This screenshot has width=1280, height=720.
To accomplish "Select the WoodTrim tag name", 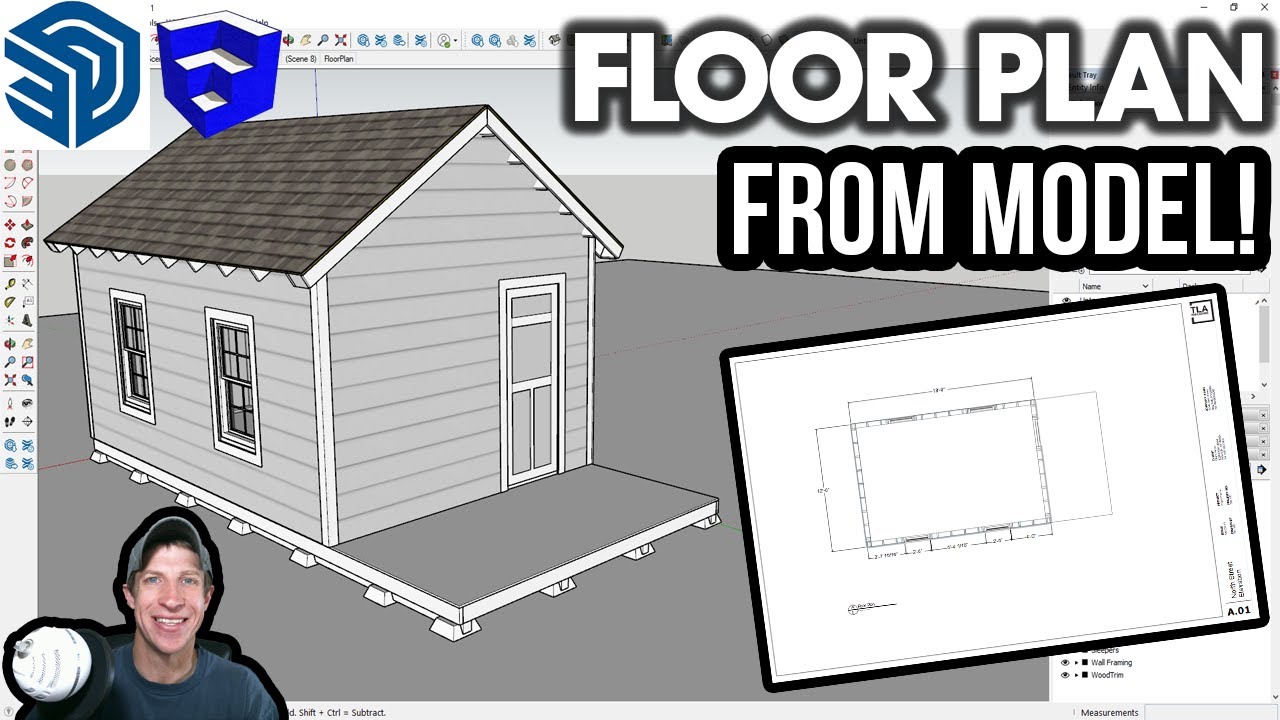I will coord(1107,675).
